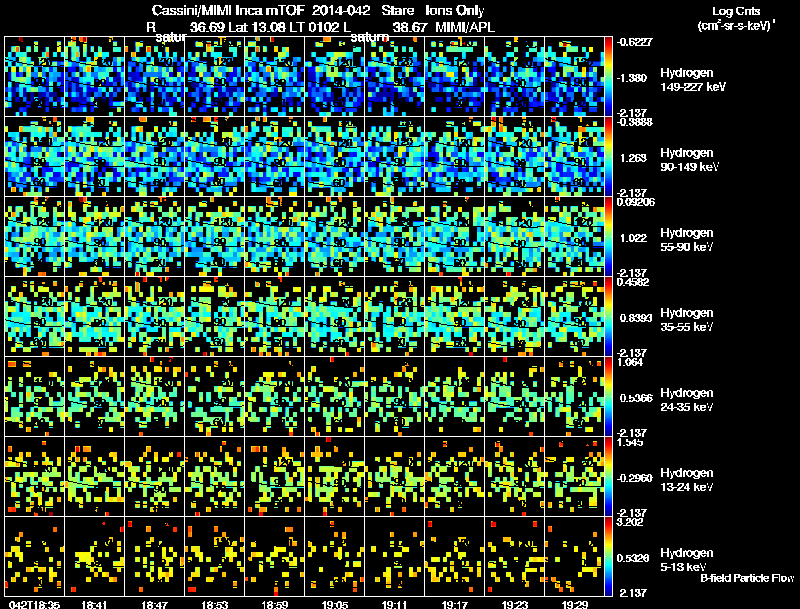800x609 pixels.
Task: Click the Hydrogen 13-24 keV panel at 19:29
Action: click(574, 477)
